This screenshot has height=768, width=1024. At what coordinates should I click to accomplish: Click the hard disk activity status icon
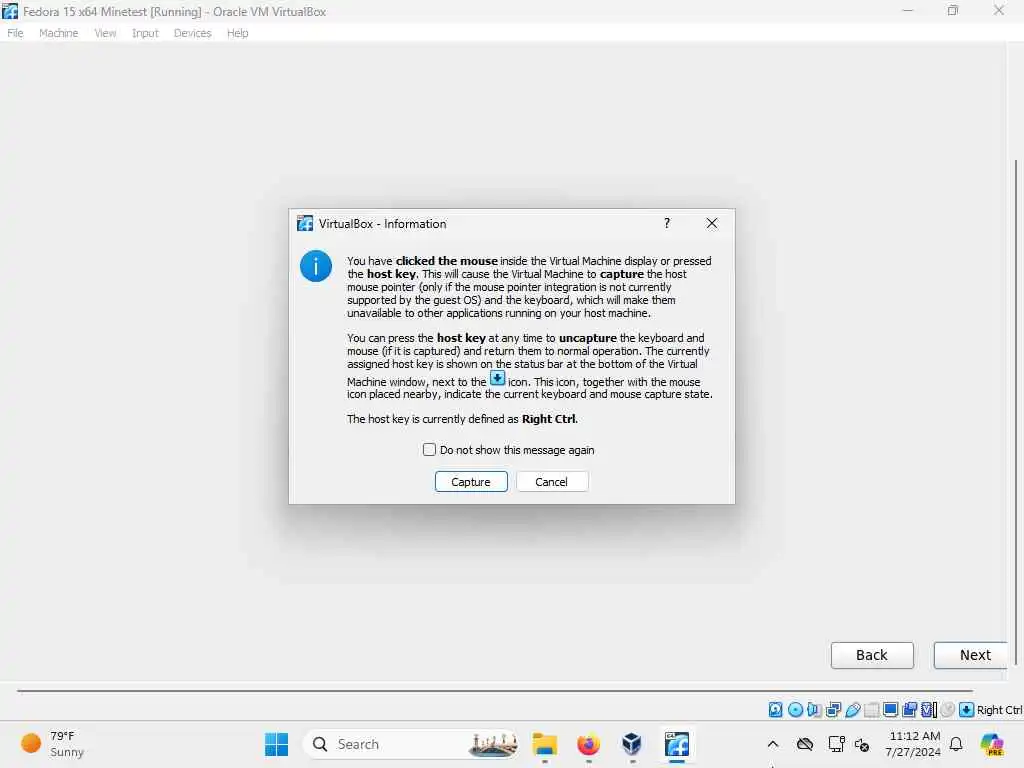(x=775, y=709)
